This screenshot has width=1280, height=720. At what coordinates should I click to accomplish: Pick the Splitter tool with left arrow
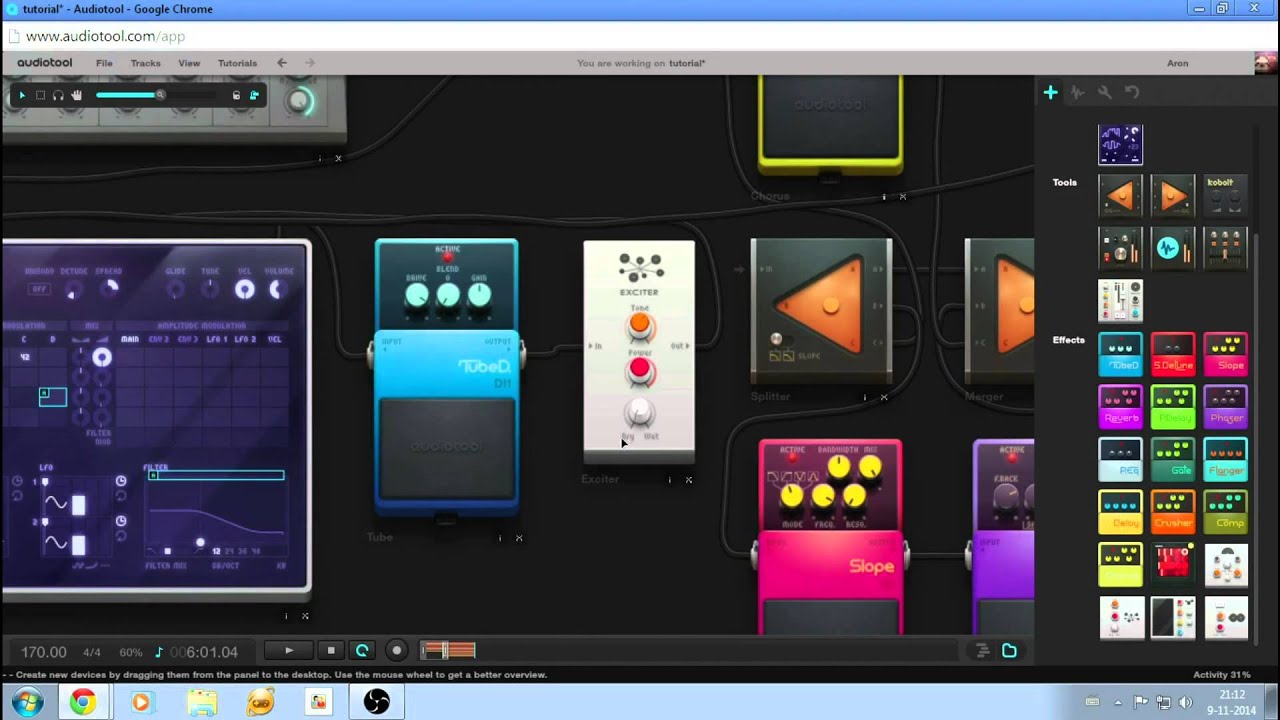click(x=1120, y=195)
